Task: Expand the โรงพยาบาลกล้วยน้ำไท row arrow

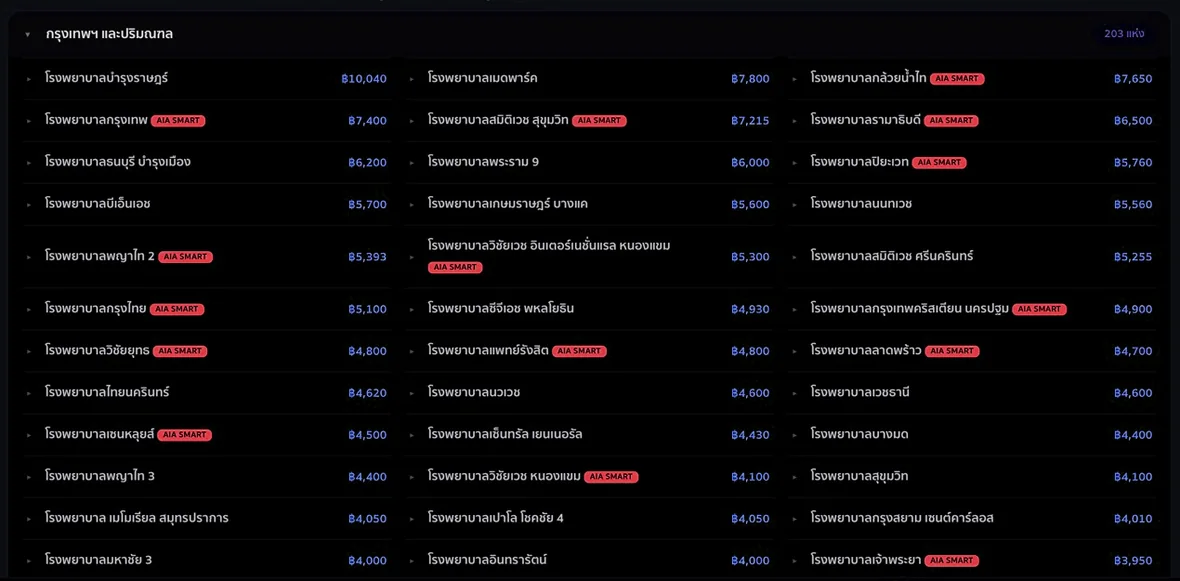Action: (x=795, y=78)
